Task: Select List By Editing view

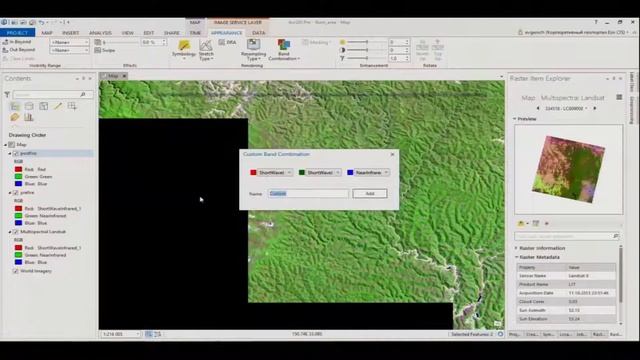Action: click(58, 107)
